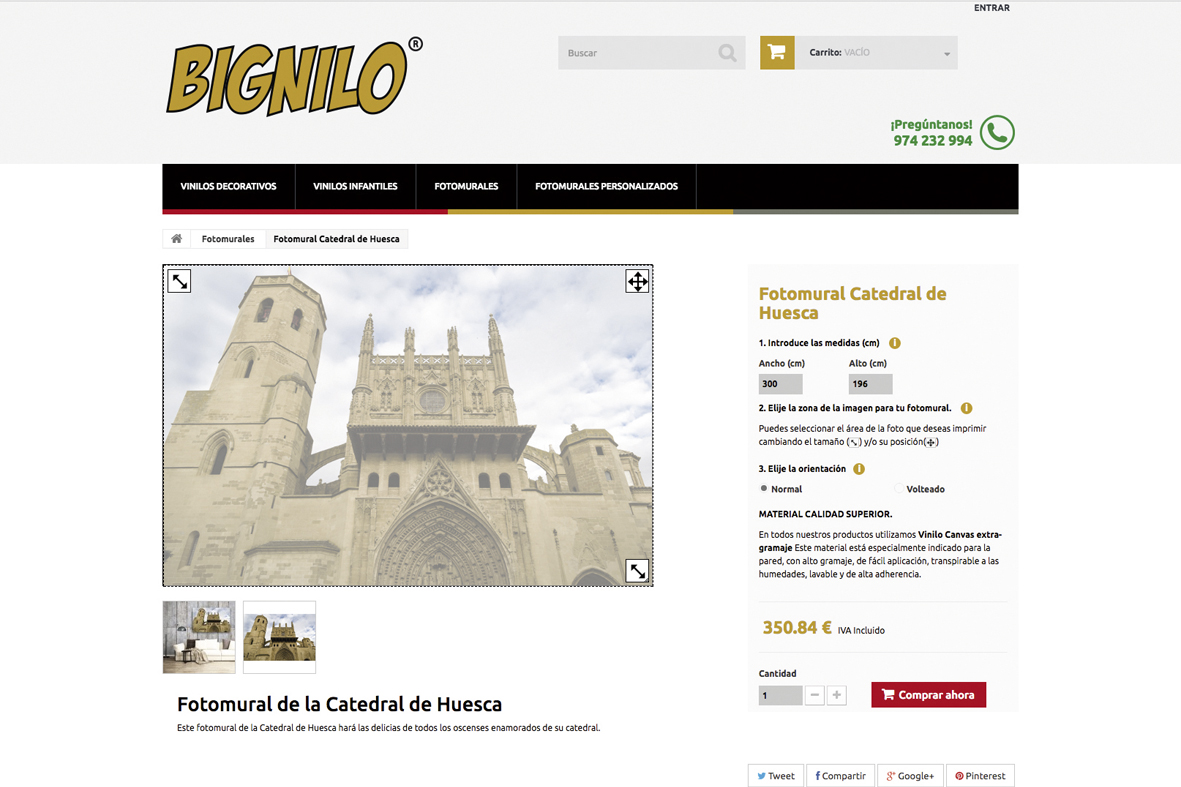Click the move crop area icon
The width and height of the screenshot is (1181, 787).
pyautogui.click(x=637, y=281)
